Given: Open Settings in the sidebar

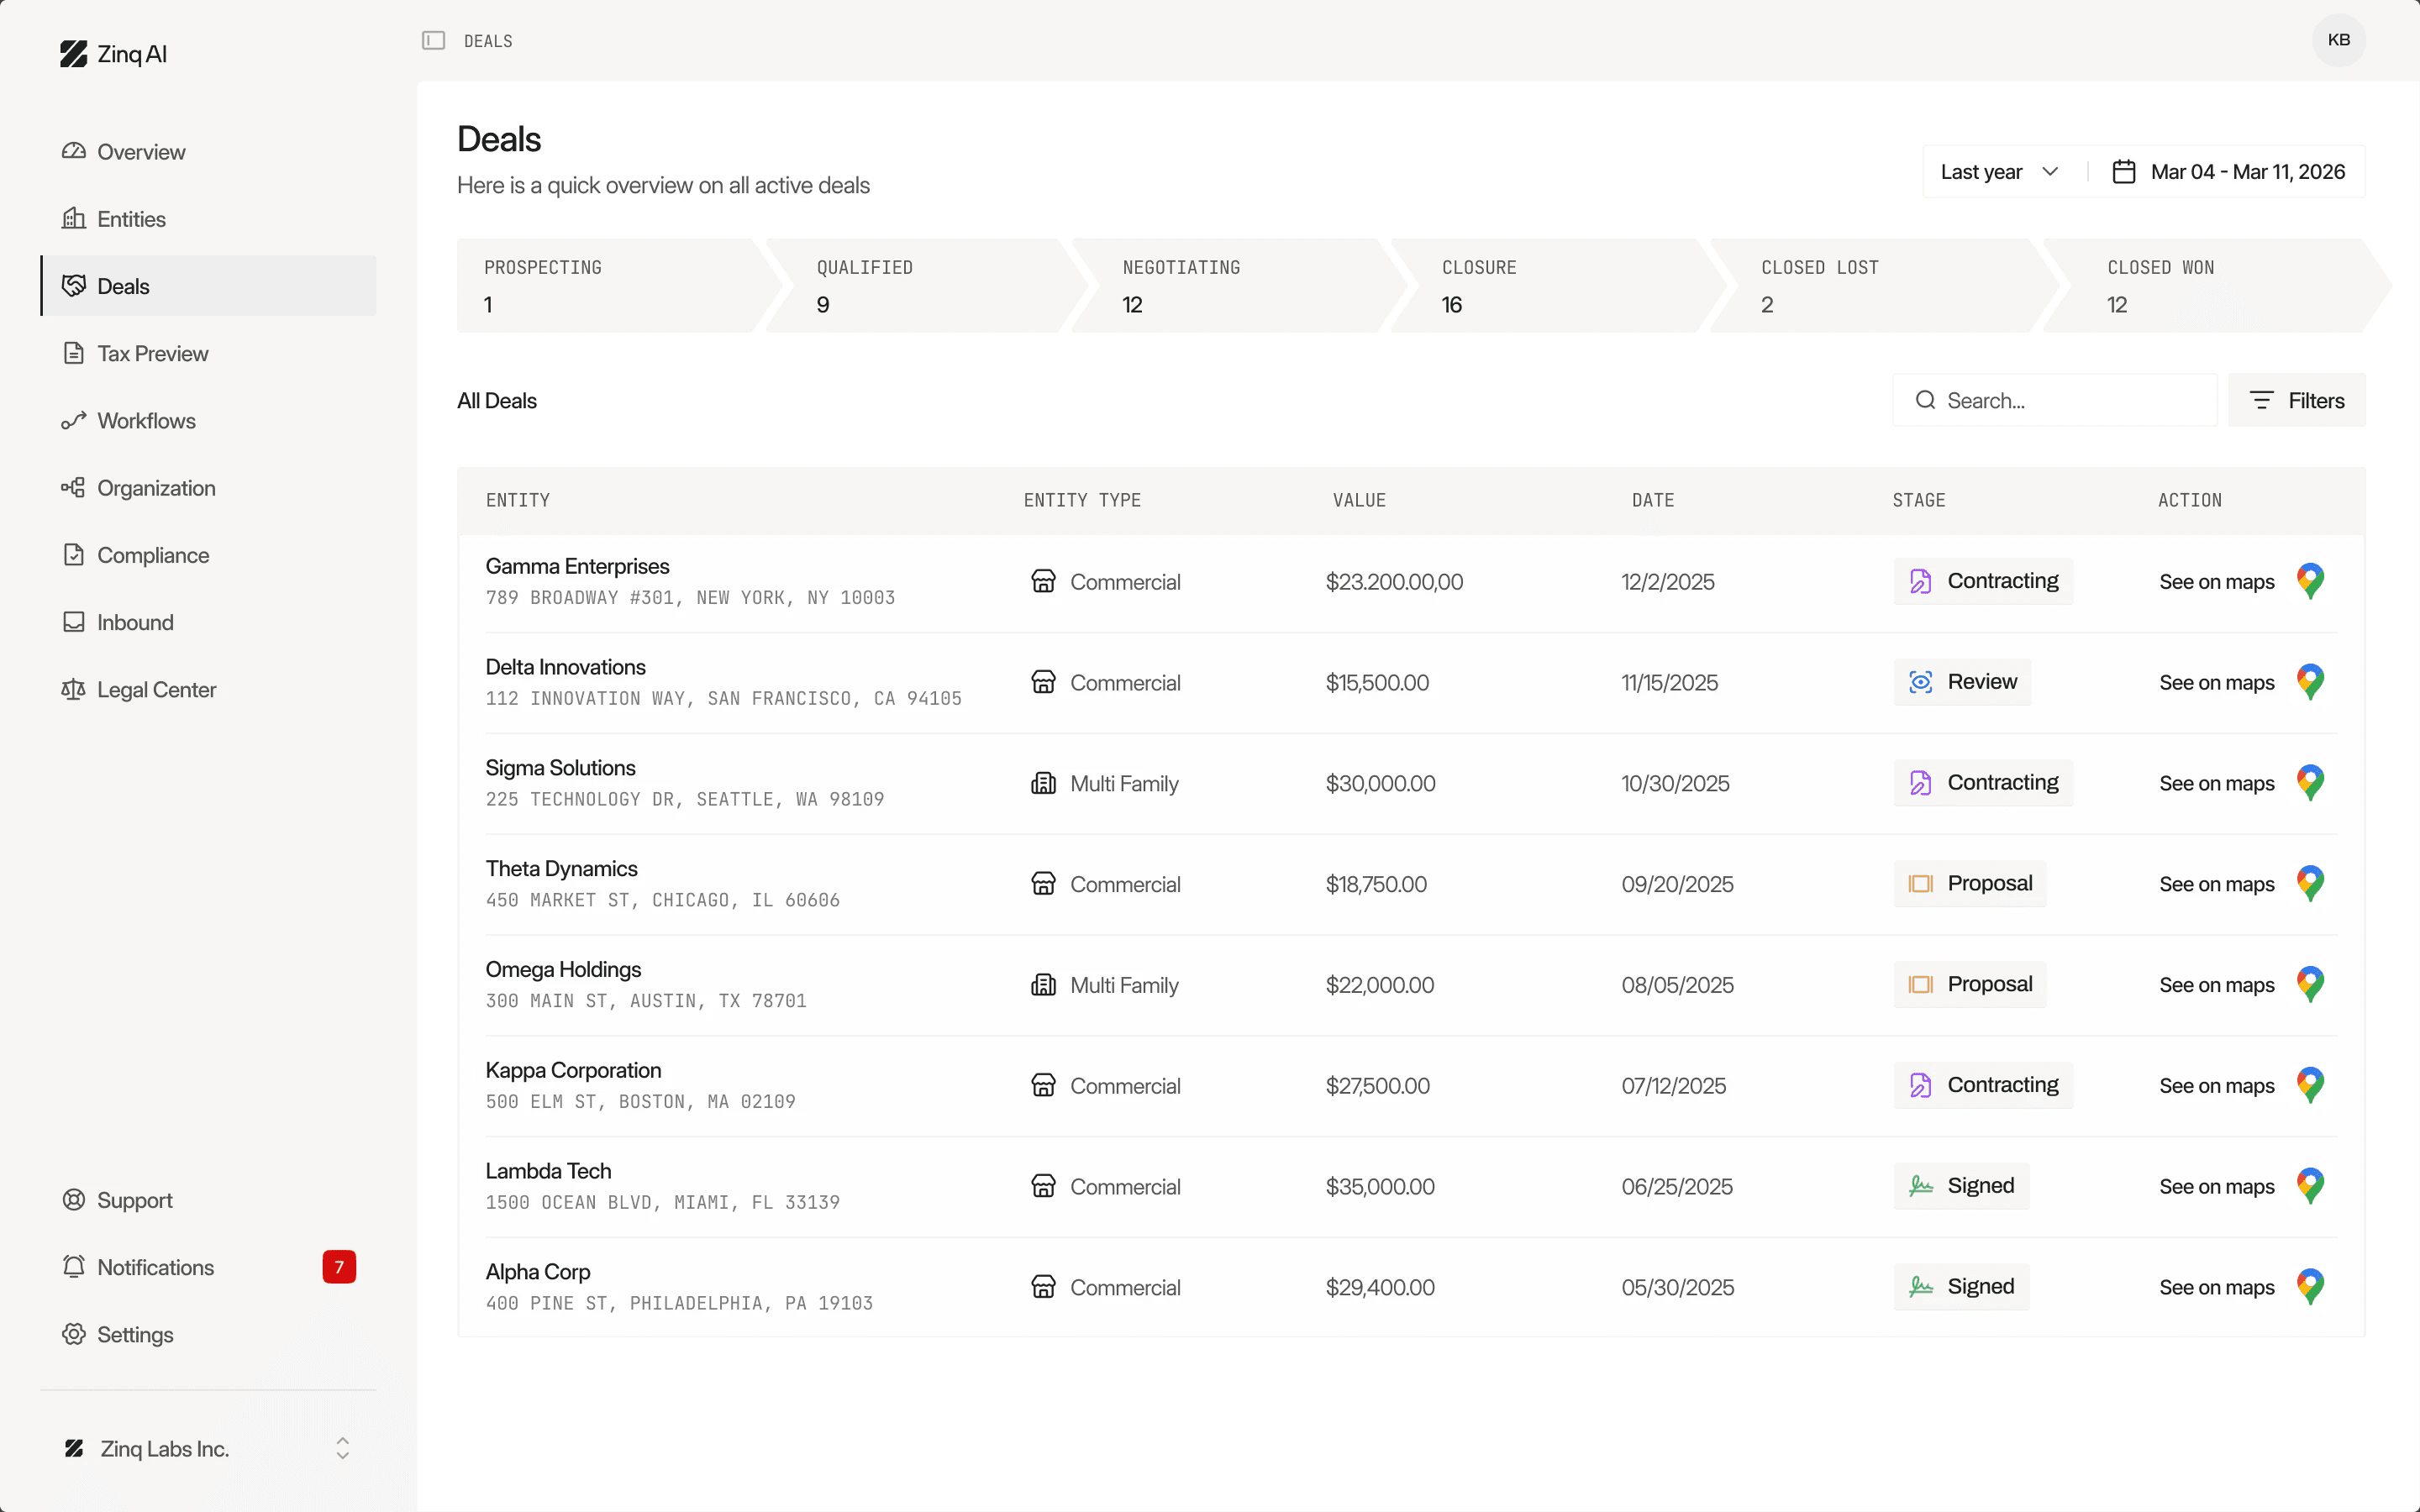Looking at the screenshot, I should [208, 1334].
